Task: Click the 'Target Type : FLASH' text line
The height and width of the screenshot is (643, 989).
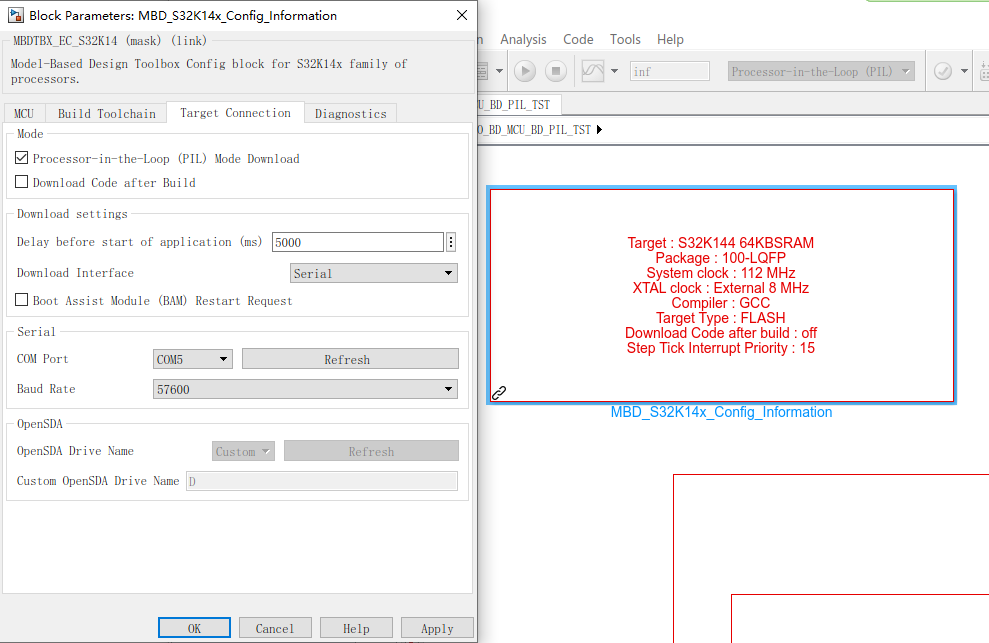Action: (721, 318)
